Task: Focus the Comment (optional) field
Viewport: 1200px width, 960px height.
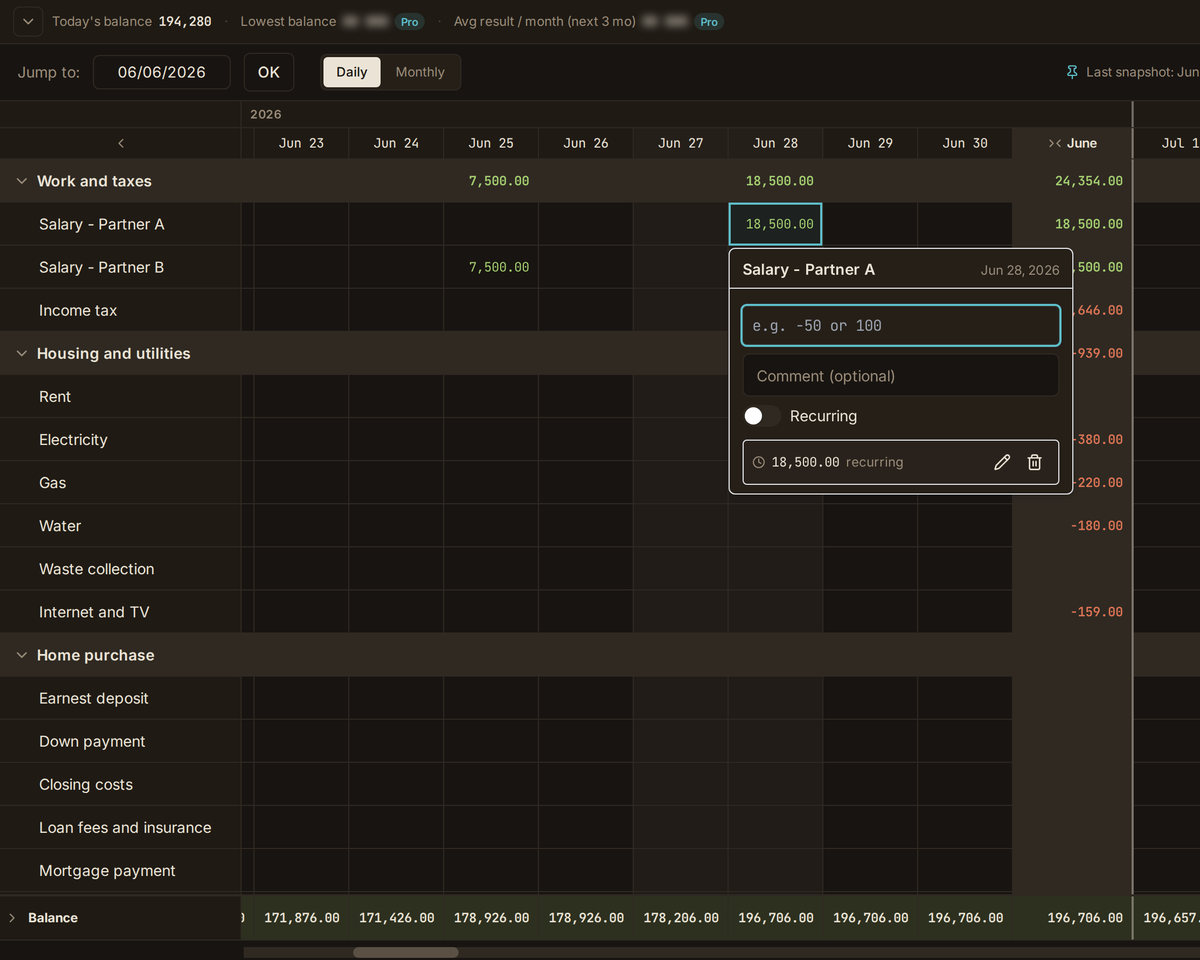Action: coord(900,376)
